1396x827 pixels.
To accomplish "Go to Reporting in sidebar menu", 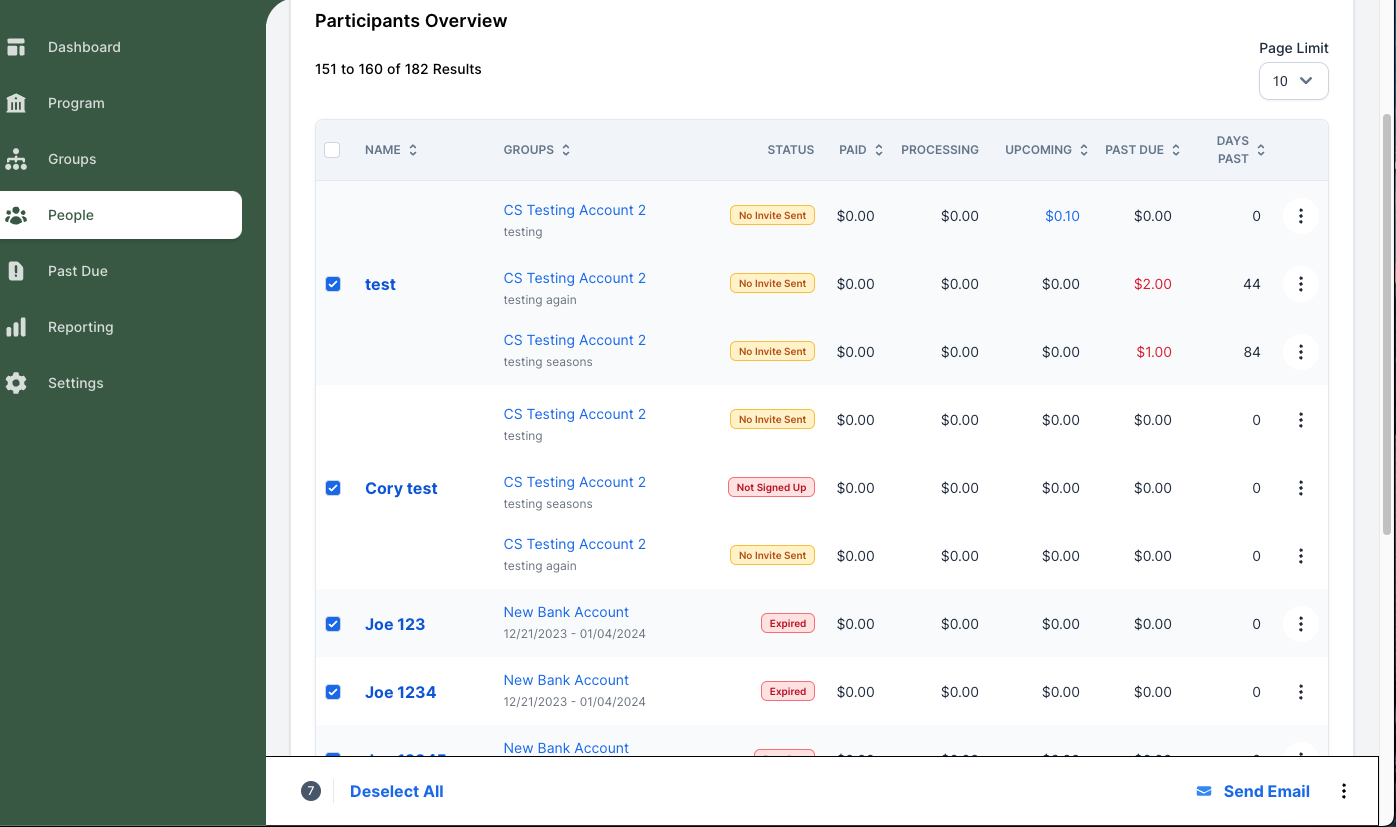I will (81, 327).
